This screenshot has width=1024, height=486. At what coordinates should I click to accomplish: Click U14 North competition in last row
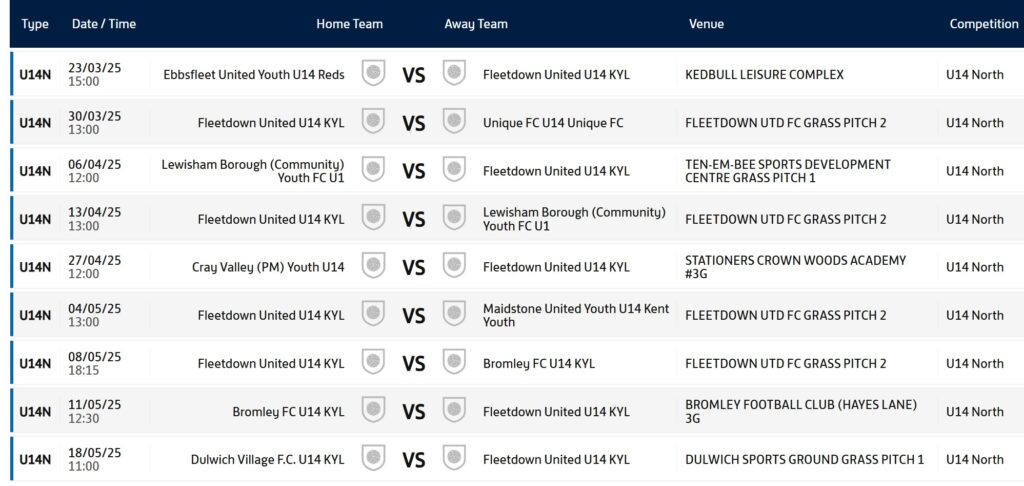975,460
